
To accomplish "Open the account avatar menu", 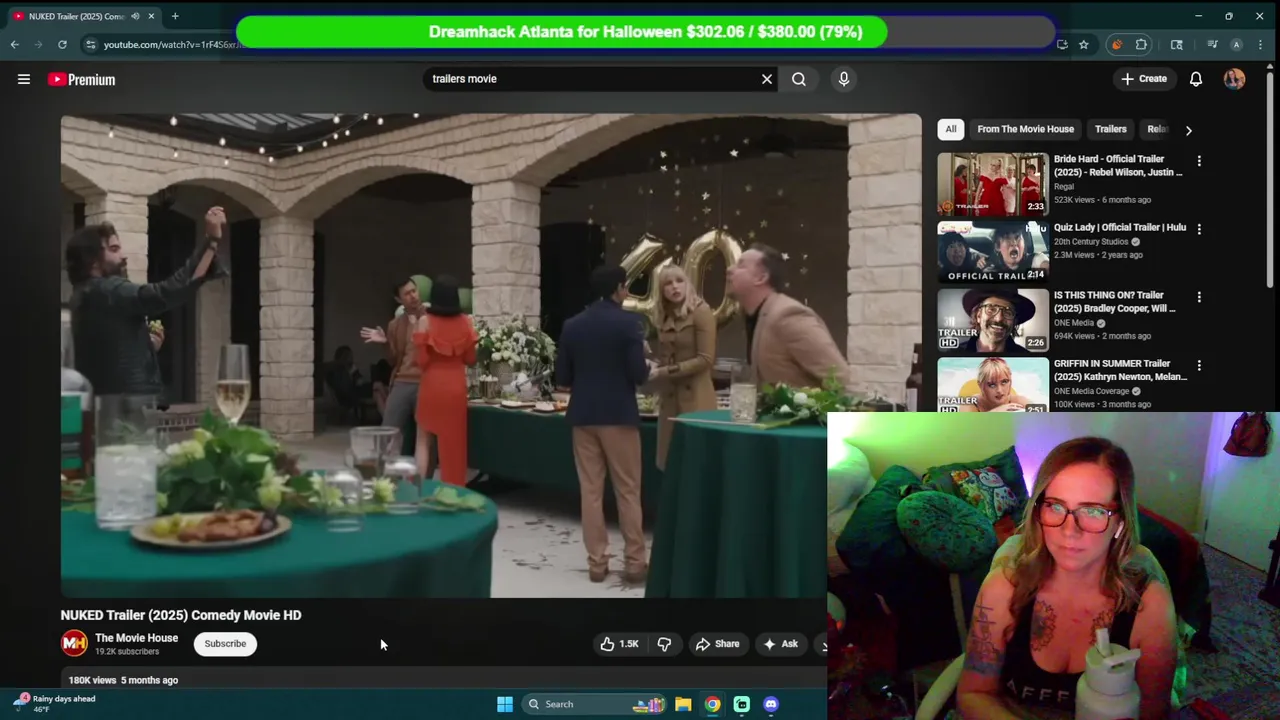I will pyautogui.click(x=1234, y=79).
